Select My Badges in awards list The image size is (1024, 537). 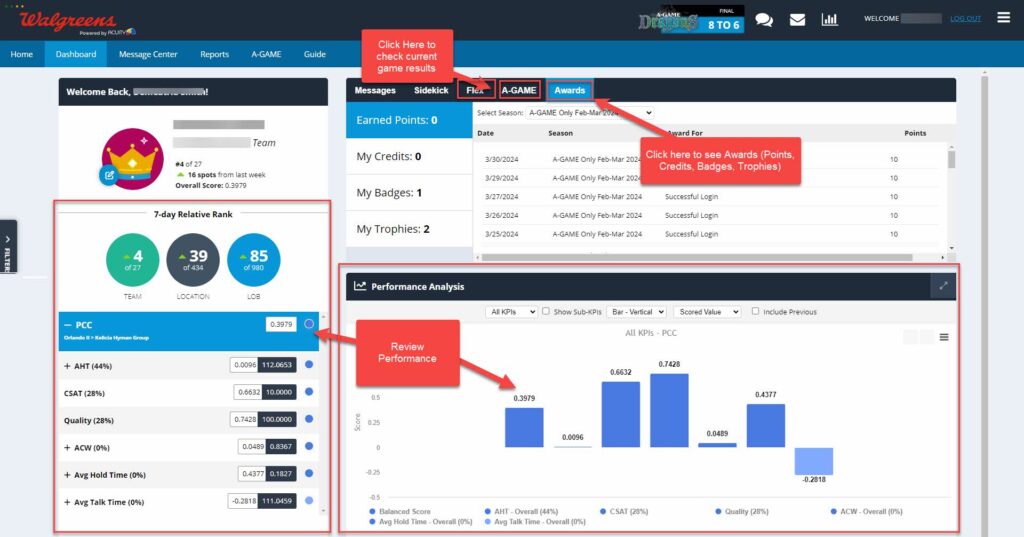click(389, 192)
